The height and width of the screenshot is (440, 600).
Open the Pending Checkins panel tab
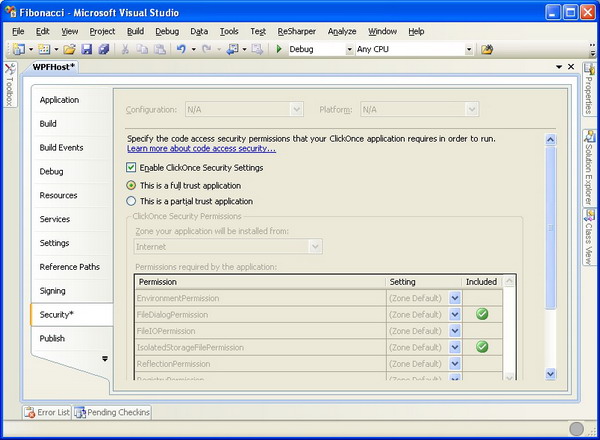(x=112, y=412)
